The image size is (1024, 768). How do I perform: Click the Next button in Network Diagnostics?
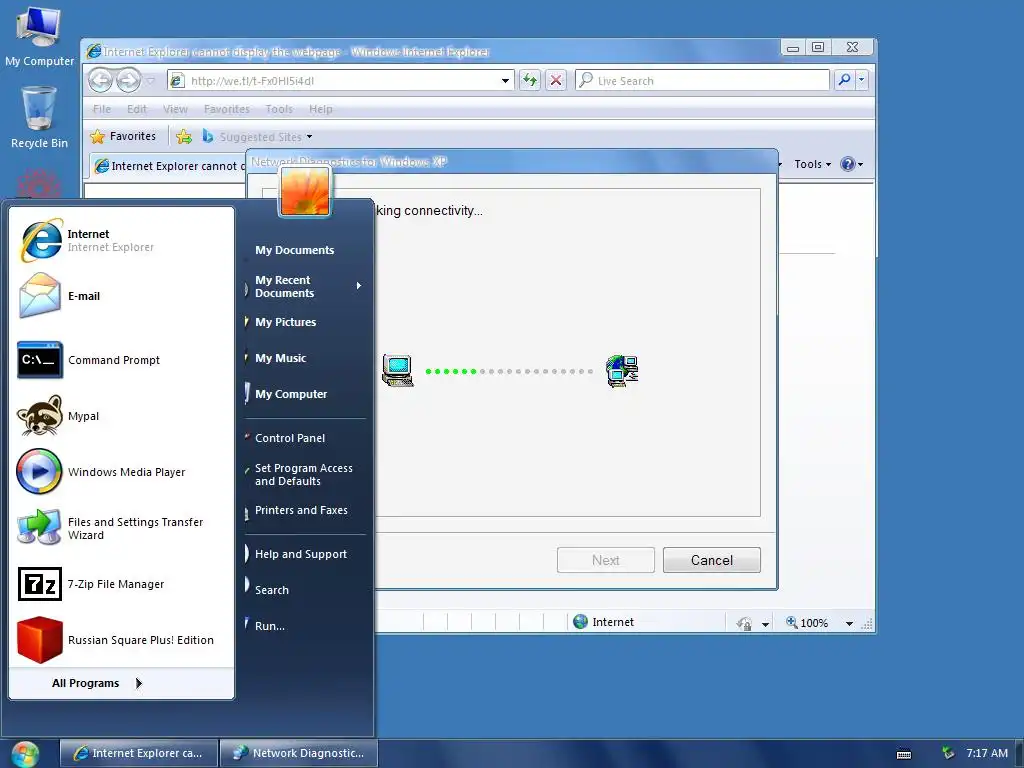click(605, 560)
